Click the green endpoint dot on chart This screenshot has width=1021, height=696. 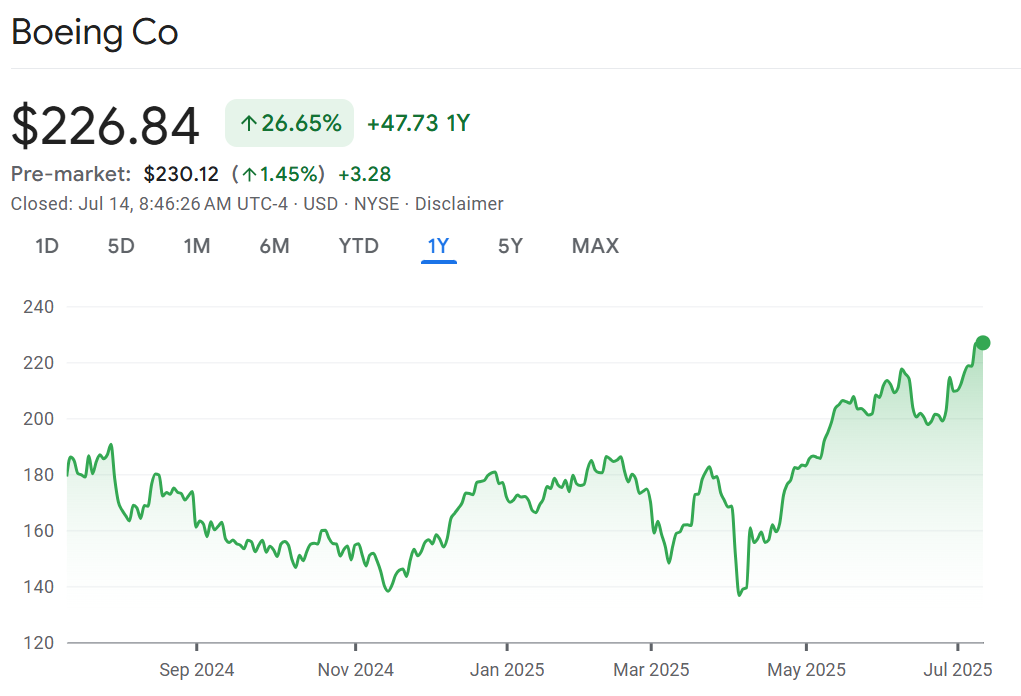coord(983,342)
